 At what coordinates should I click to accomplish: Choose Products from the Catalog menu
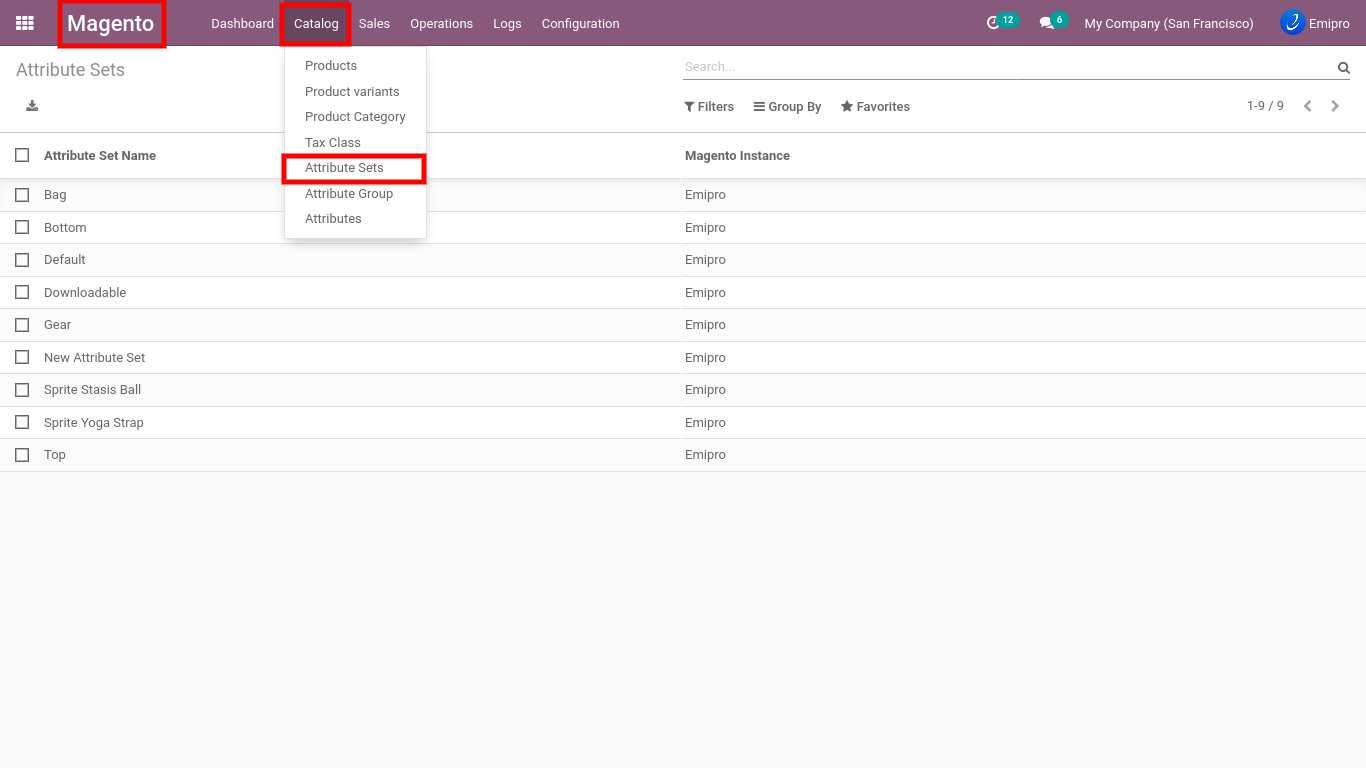tap(355, 65)
